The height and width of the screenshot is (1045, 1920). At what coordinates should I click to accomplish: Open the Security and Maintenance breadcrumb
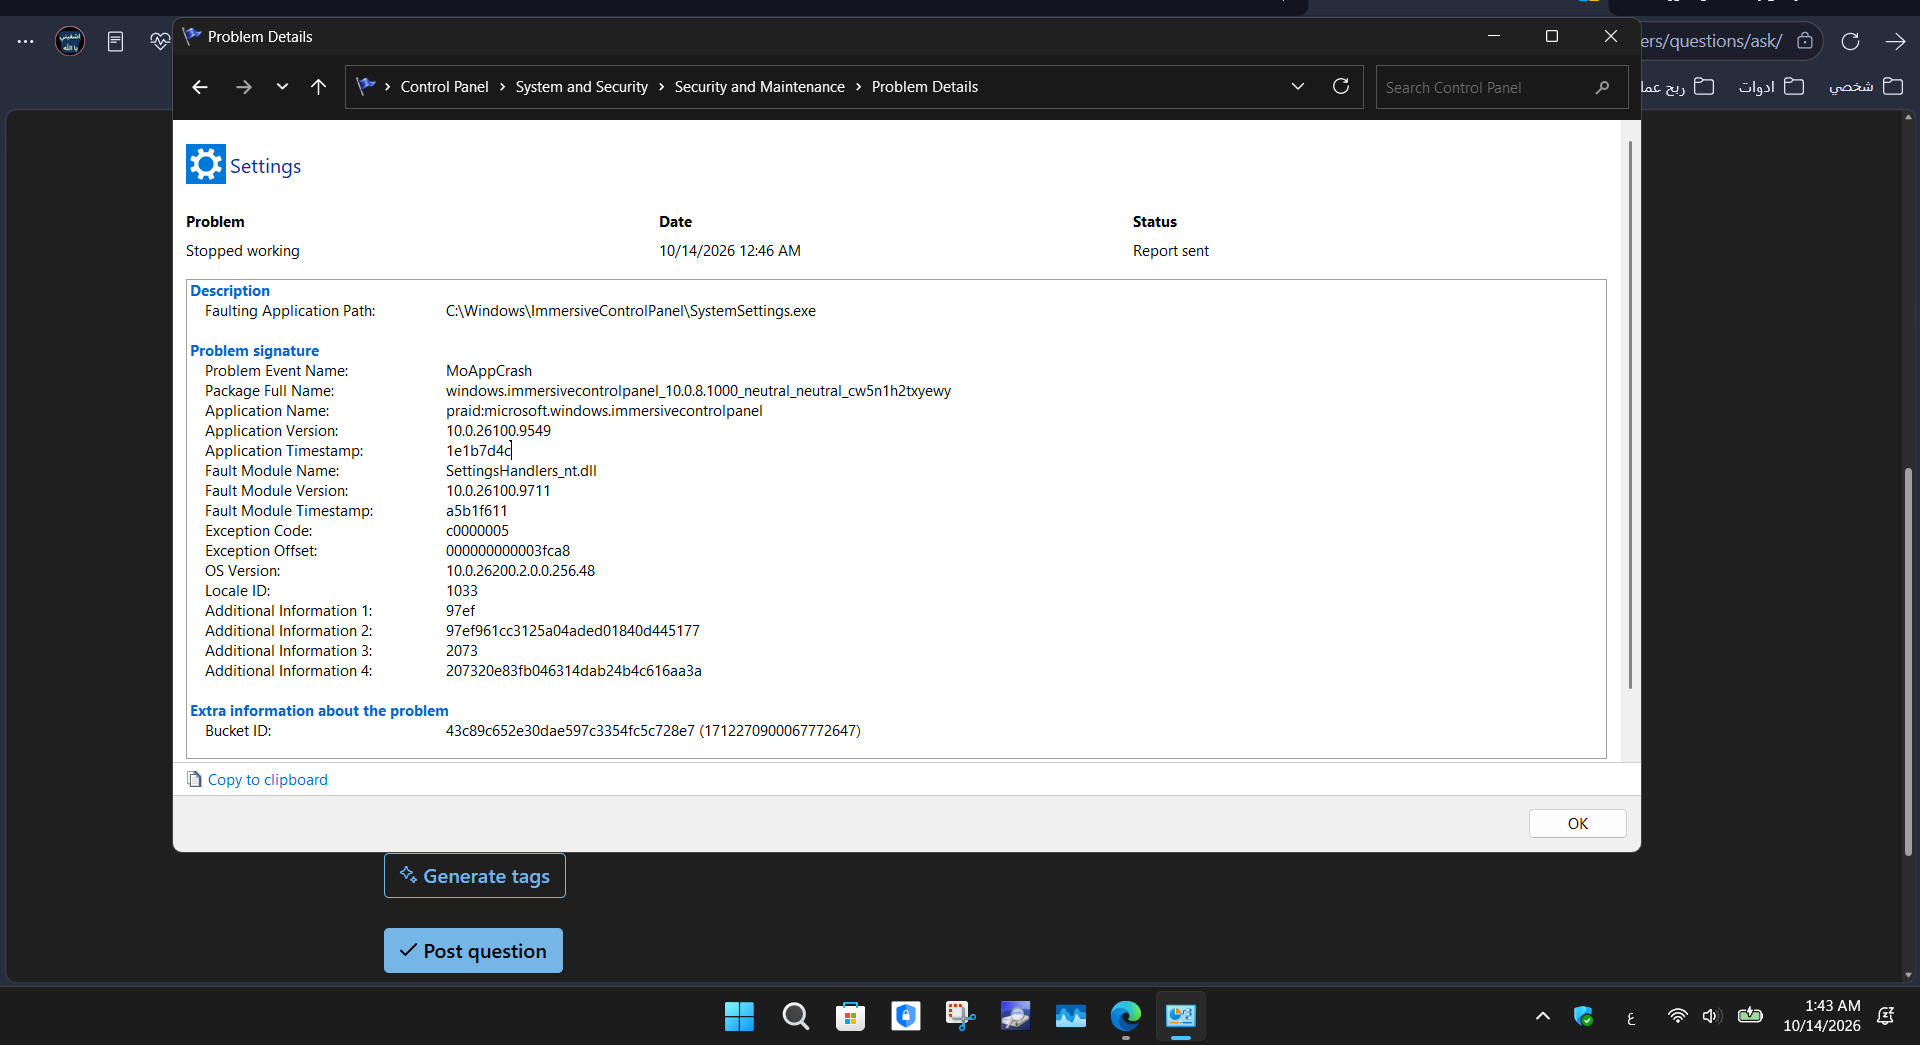click(x=759, y=87)
